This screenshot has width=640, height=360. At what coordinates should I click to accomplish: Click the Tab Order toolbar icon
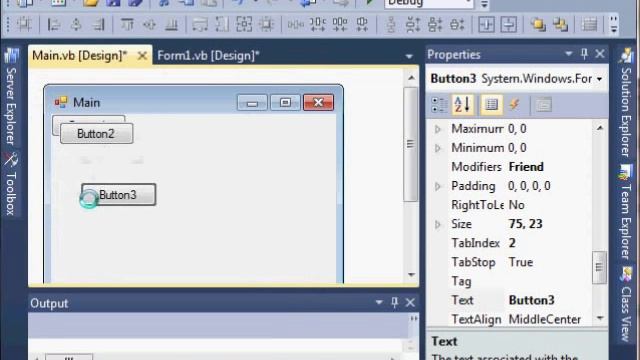589,25
